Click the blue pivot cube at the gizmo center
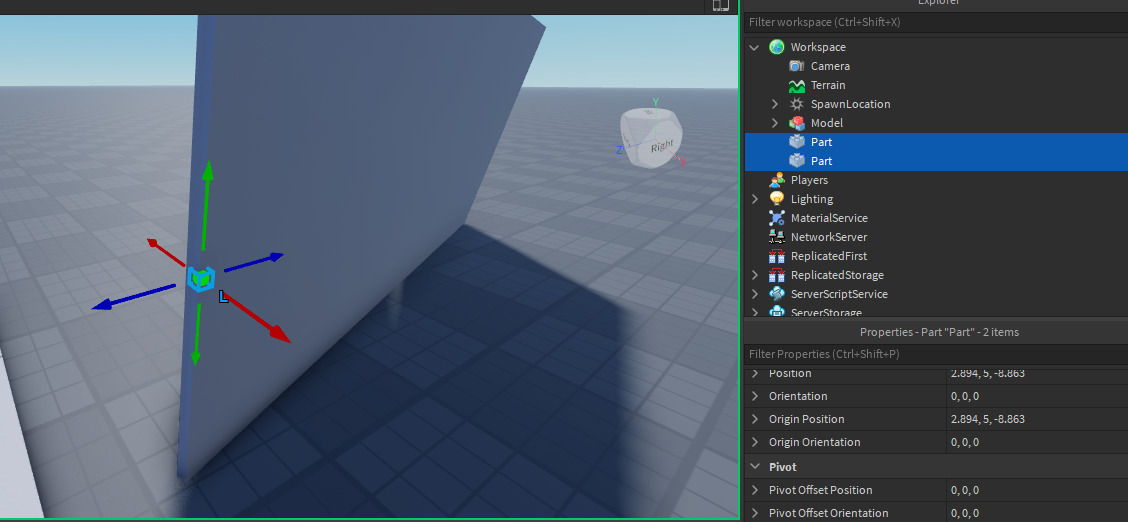 (201, 278)
